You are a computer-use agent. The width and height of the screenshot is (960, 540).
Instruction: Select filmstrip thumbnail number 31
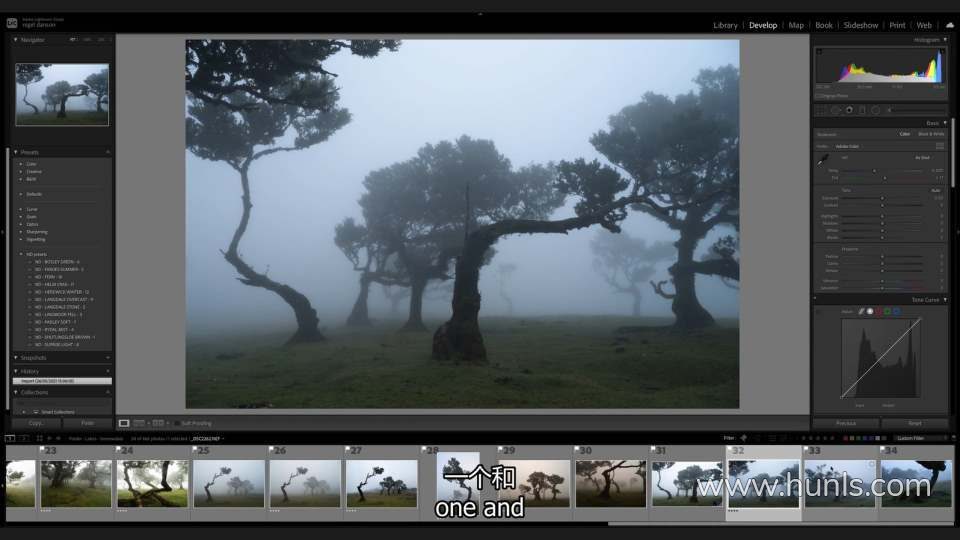coord(687,483)
